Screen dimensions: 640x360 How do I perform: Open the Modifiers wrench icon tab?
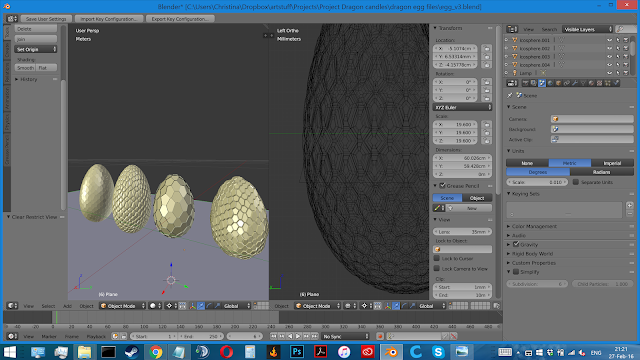click(x=575, y=83)
